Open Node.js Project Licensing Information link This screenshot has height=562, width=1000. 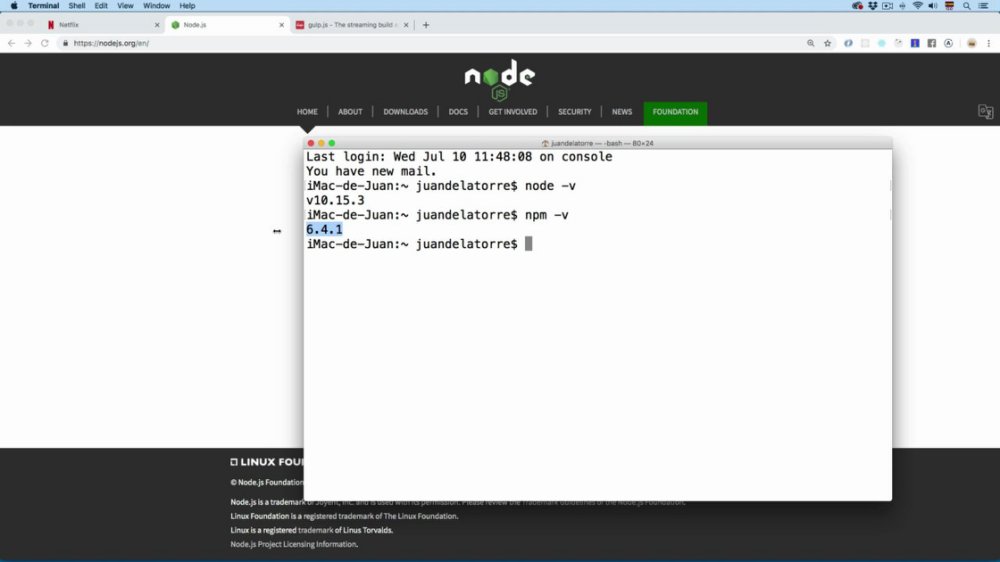coord(294,544)
